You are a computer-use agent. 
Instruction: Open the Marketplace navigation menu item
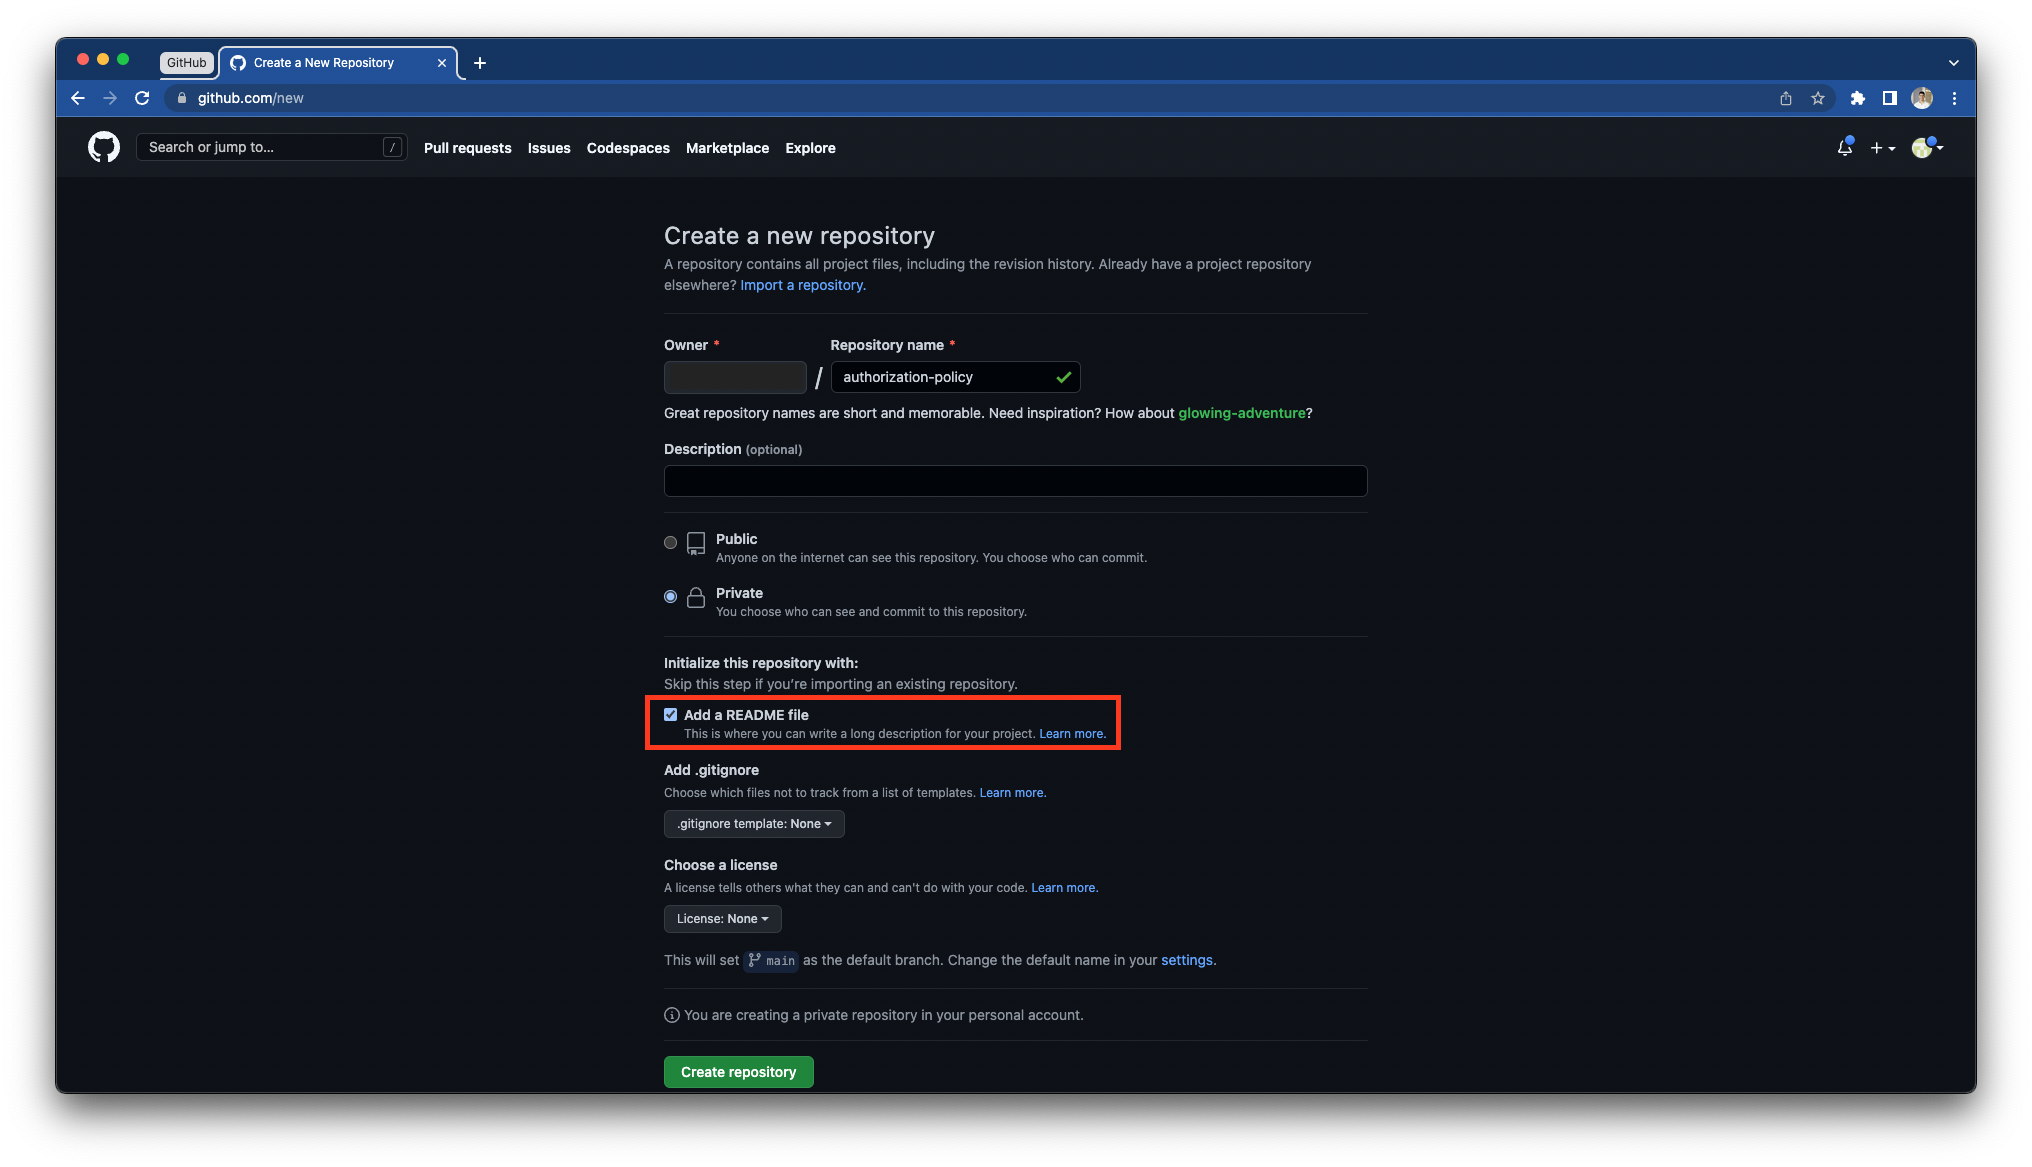click(727, 147)
